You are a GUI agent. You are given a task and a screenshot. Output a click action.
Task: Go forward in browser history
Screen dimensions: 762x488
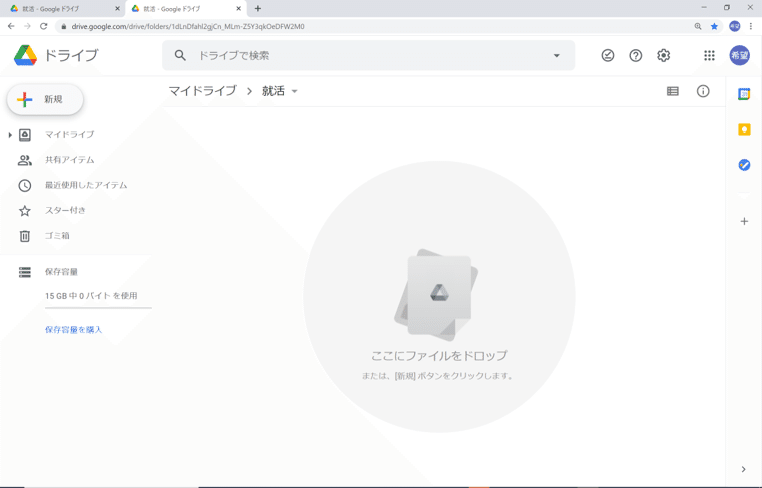(x=27, y=26)
